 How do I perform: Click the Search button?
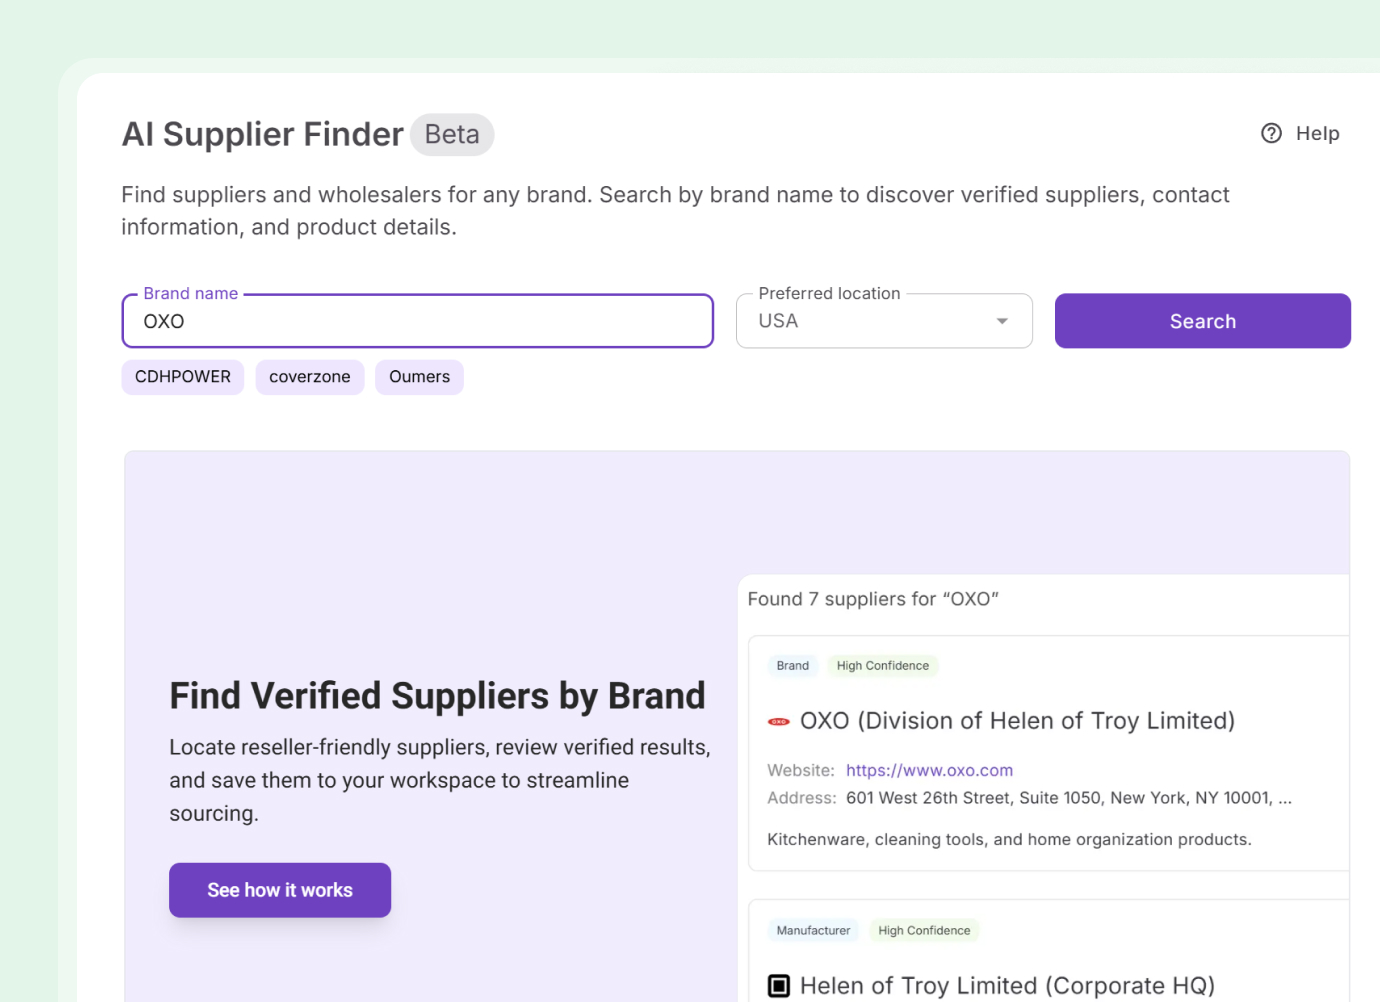pos(1202,321)
